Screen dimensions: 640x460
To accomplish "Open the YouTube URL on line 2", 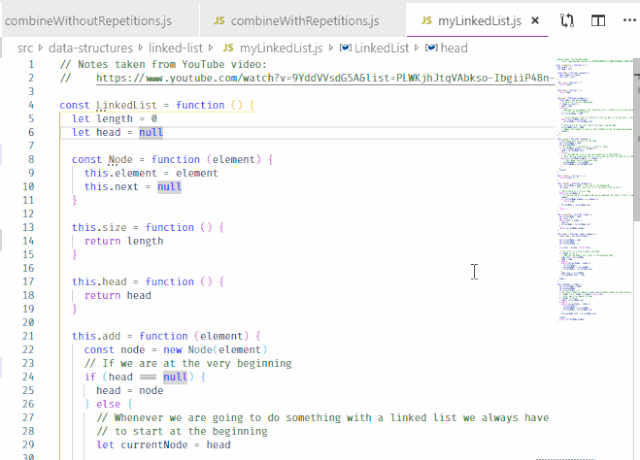I will pyautogui.click(x=325, y=78).
